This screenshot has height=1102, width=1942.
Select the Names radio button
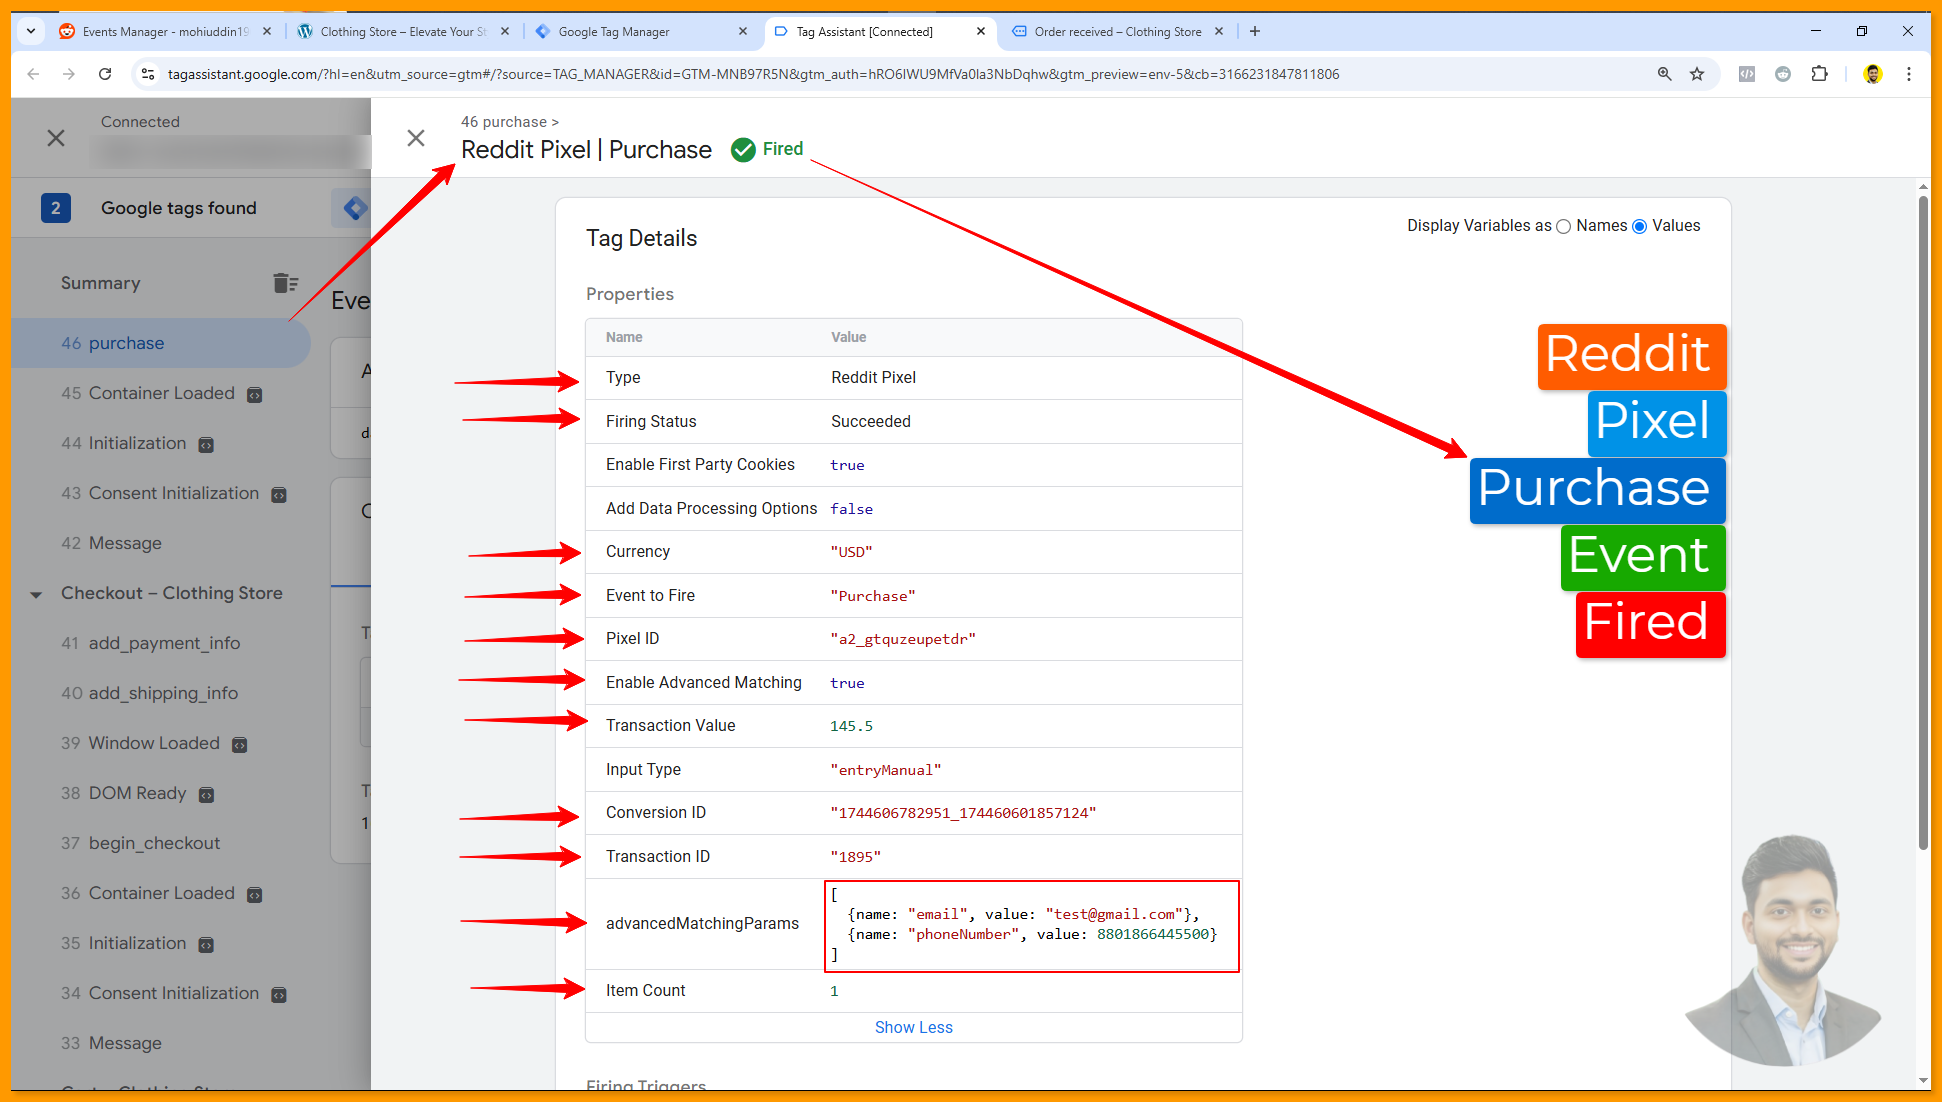coord(1564,227)
